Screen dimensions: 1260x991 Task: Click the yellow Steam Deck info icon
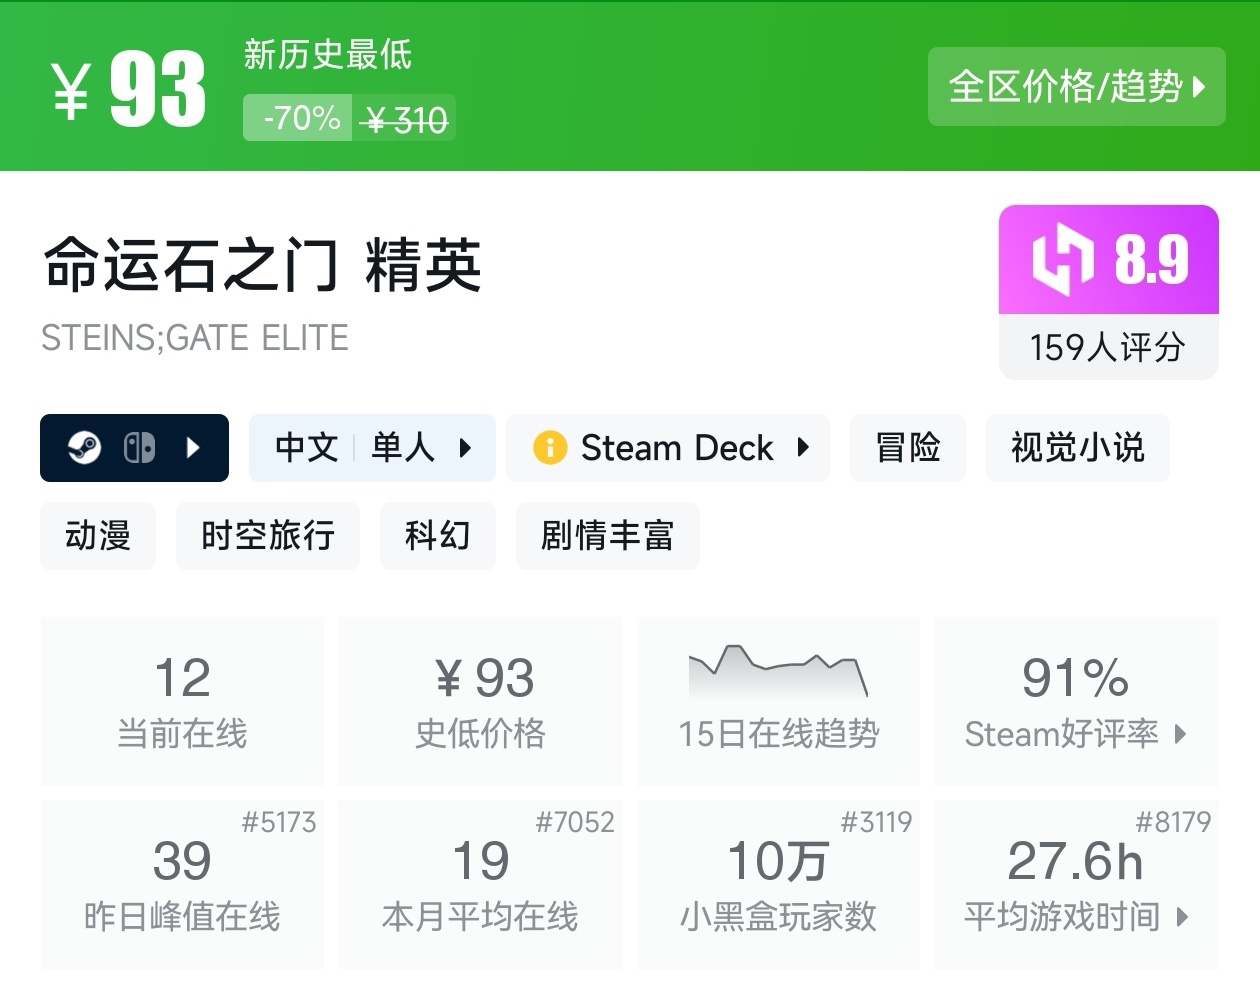pyautogui.click(x=550, y=448)
